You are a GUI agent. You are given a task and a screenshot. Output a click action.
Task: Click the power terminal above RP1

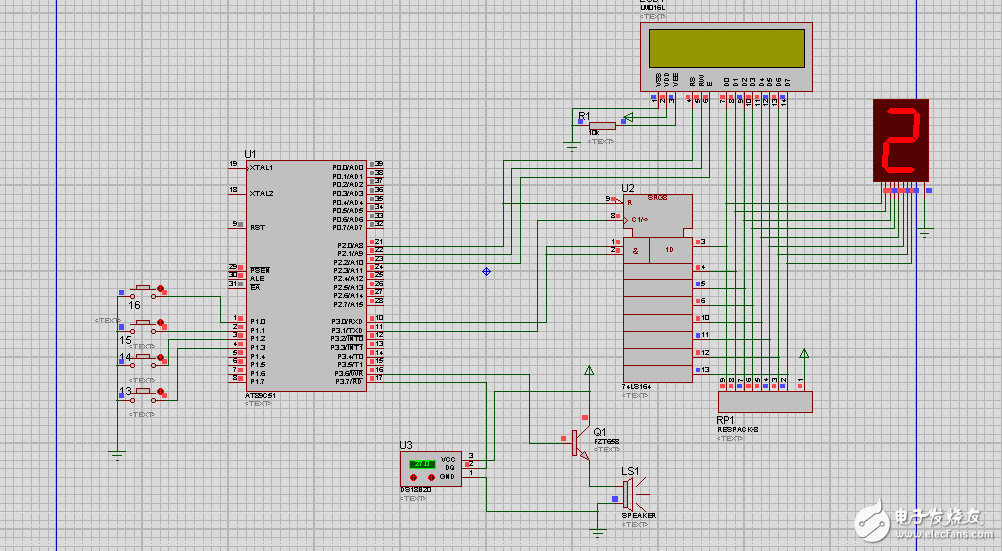tap(805, 353)
